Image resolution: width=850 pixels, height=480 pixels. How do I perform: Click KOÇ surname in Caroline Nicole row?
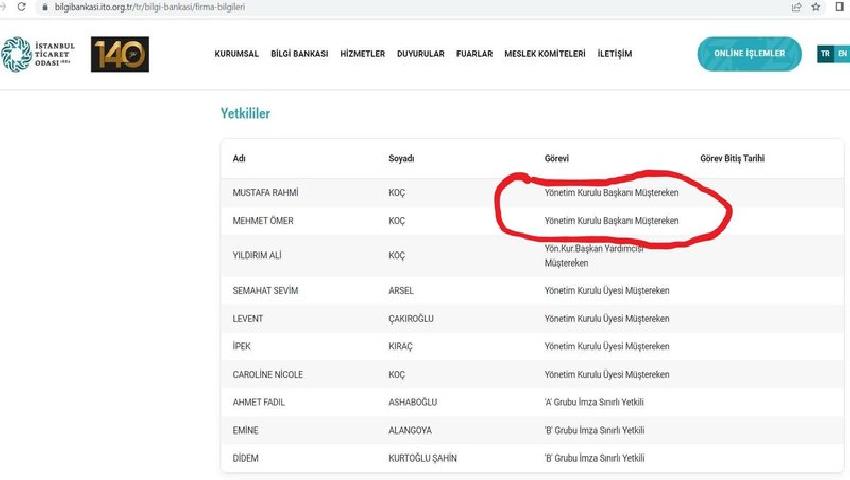[x=397, y=375]
